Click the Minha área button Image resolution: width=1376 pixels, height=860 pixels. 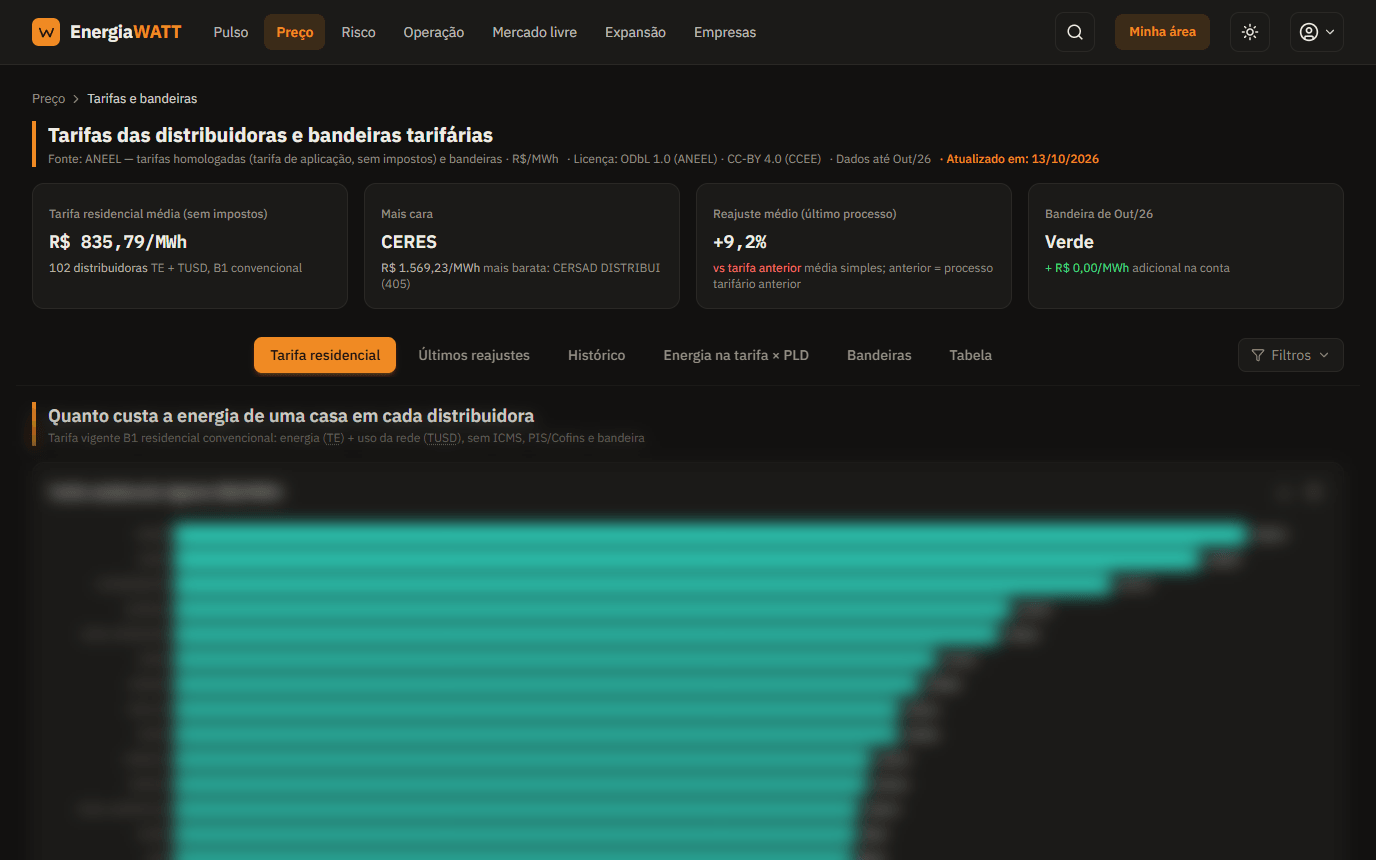[x=1162, y=32]
